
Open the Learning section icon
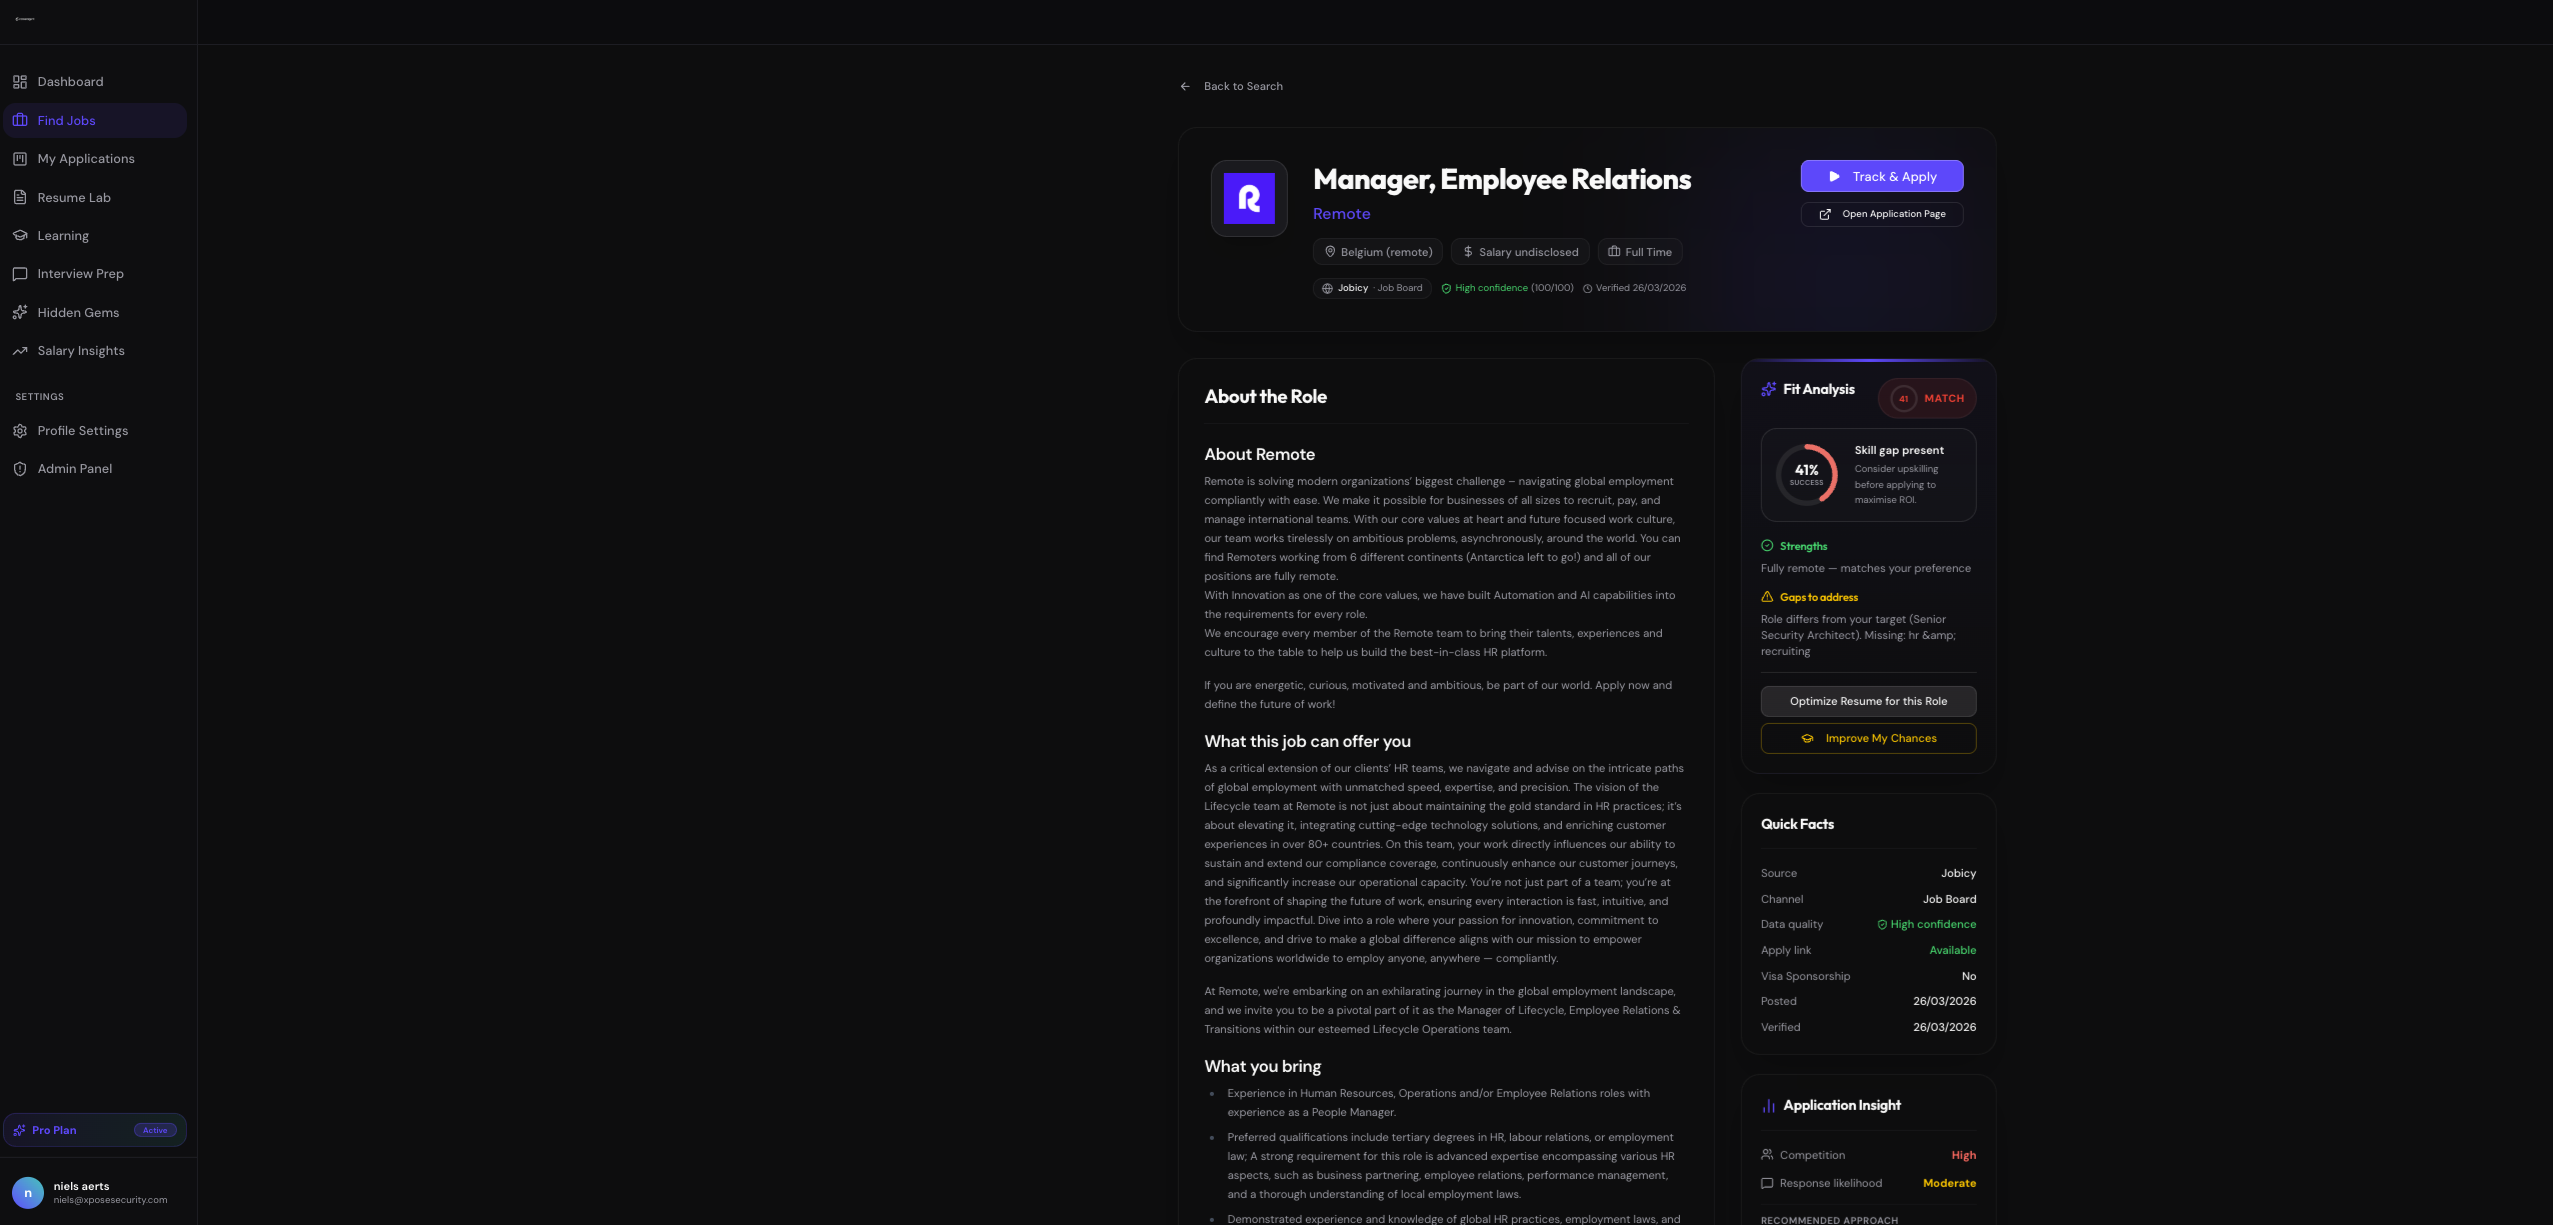[20, 236]
